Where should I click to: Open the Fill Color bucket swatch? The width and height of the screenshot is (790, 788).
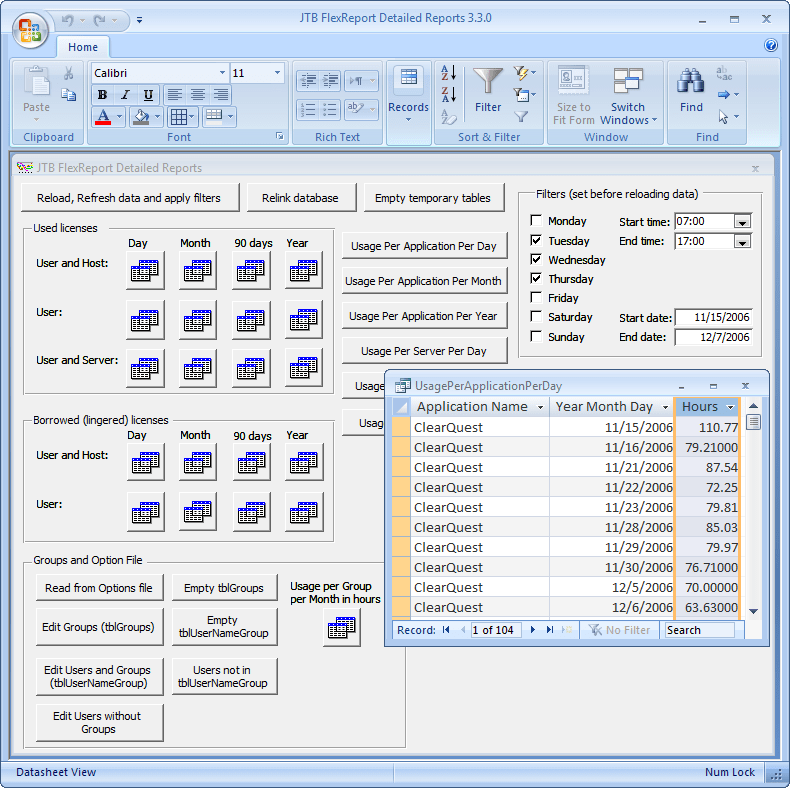[141, 117]
